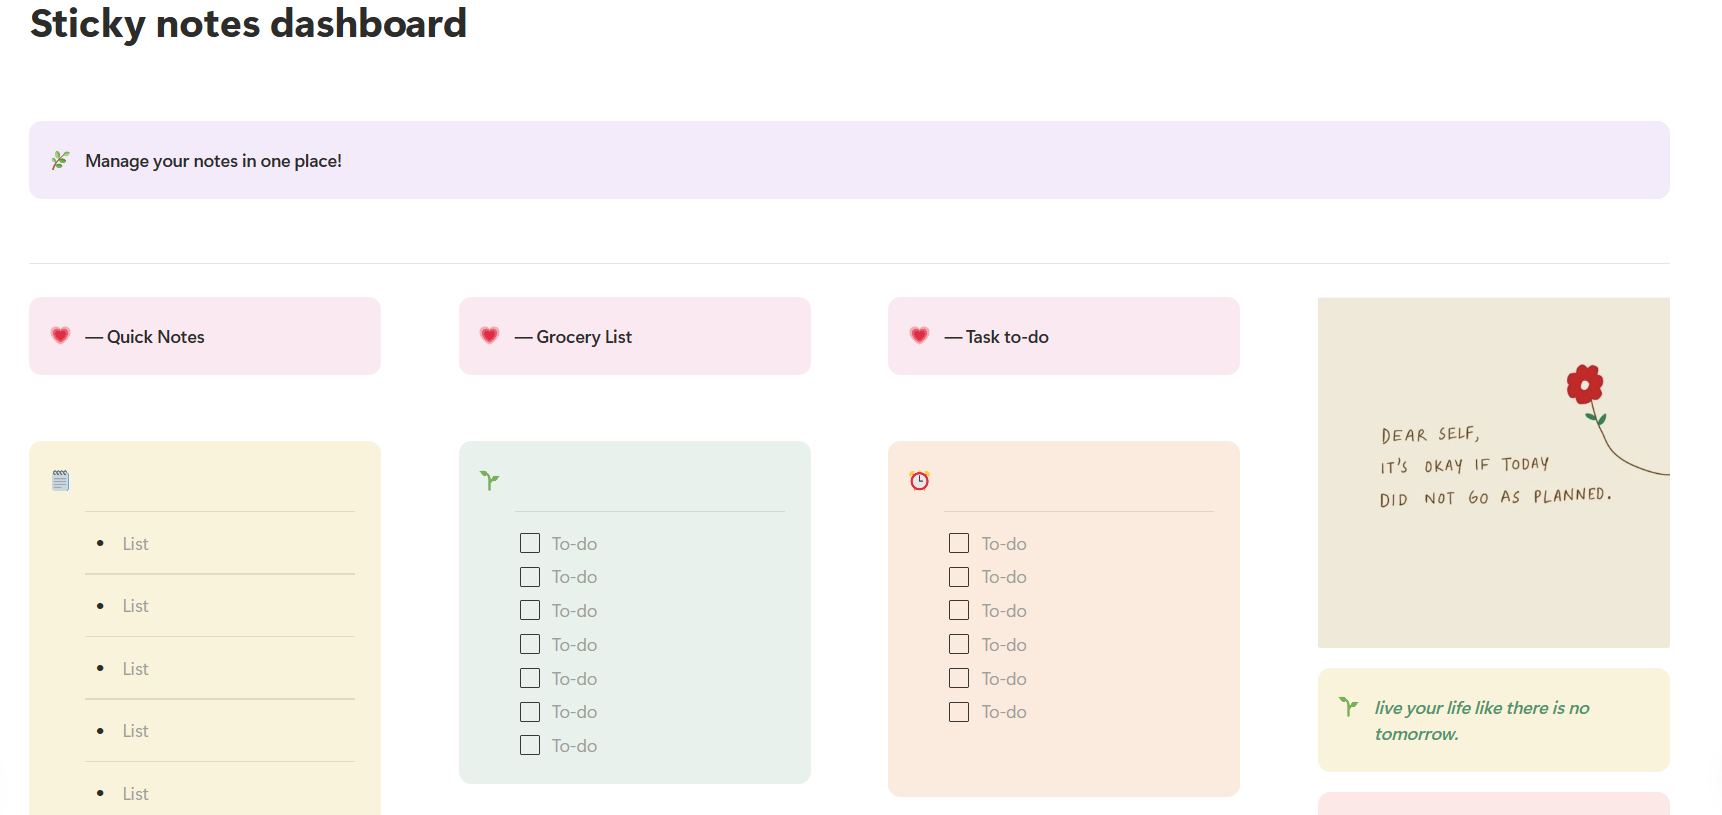The image size is (1722, 815).
Task: Click the notepad icon in the yellow note
Action: [60, 481]
